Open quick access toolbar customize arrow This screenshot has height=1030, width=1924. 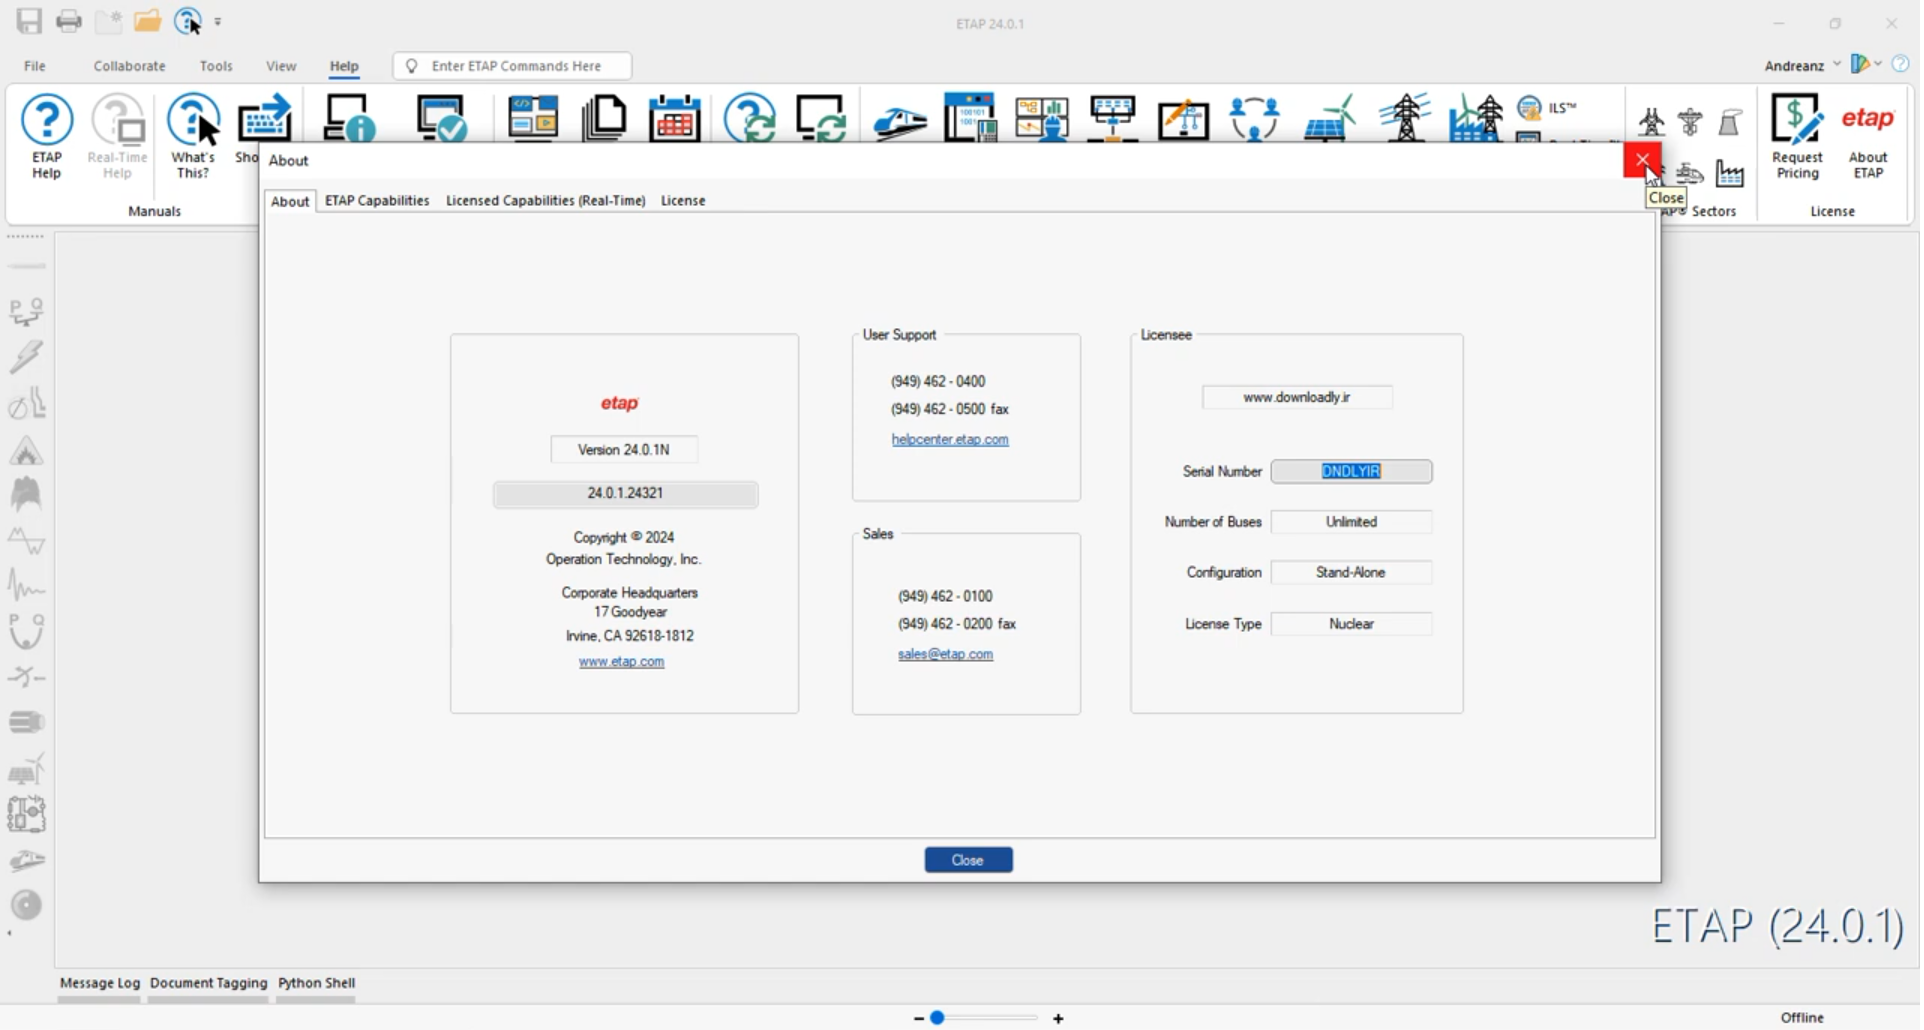[x=218, y=22]
